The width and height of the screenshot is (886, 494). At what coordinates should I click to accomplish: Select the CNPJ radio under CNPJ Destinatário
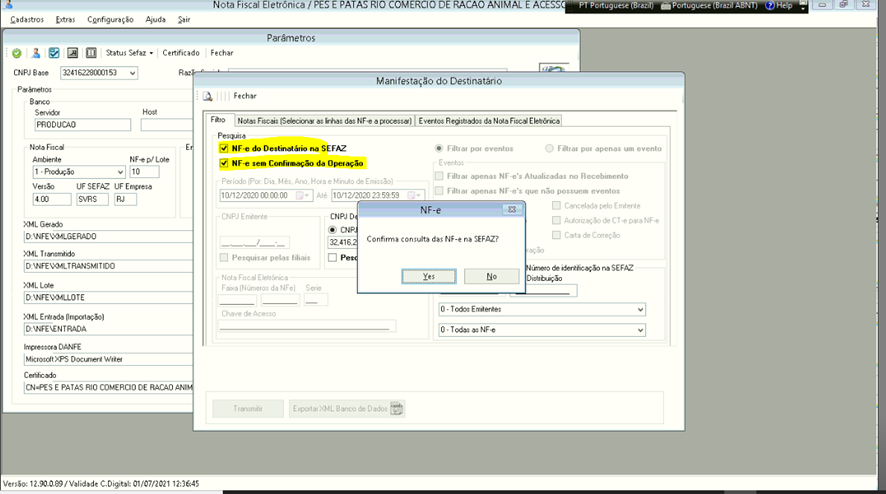coord(332,230)
